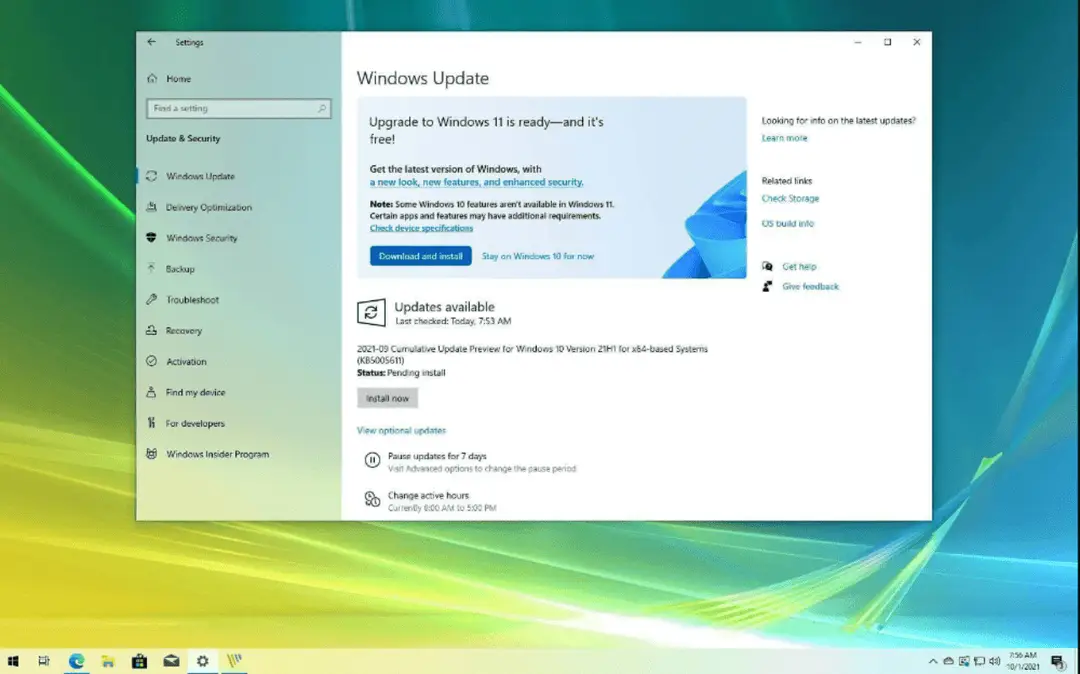Click the Get help chat icon
Screen dimensions: 1080x674
point(767,266)
